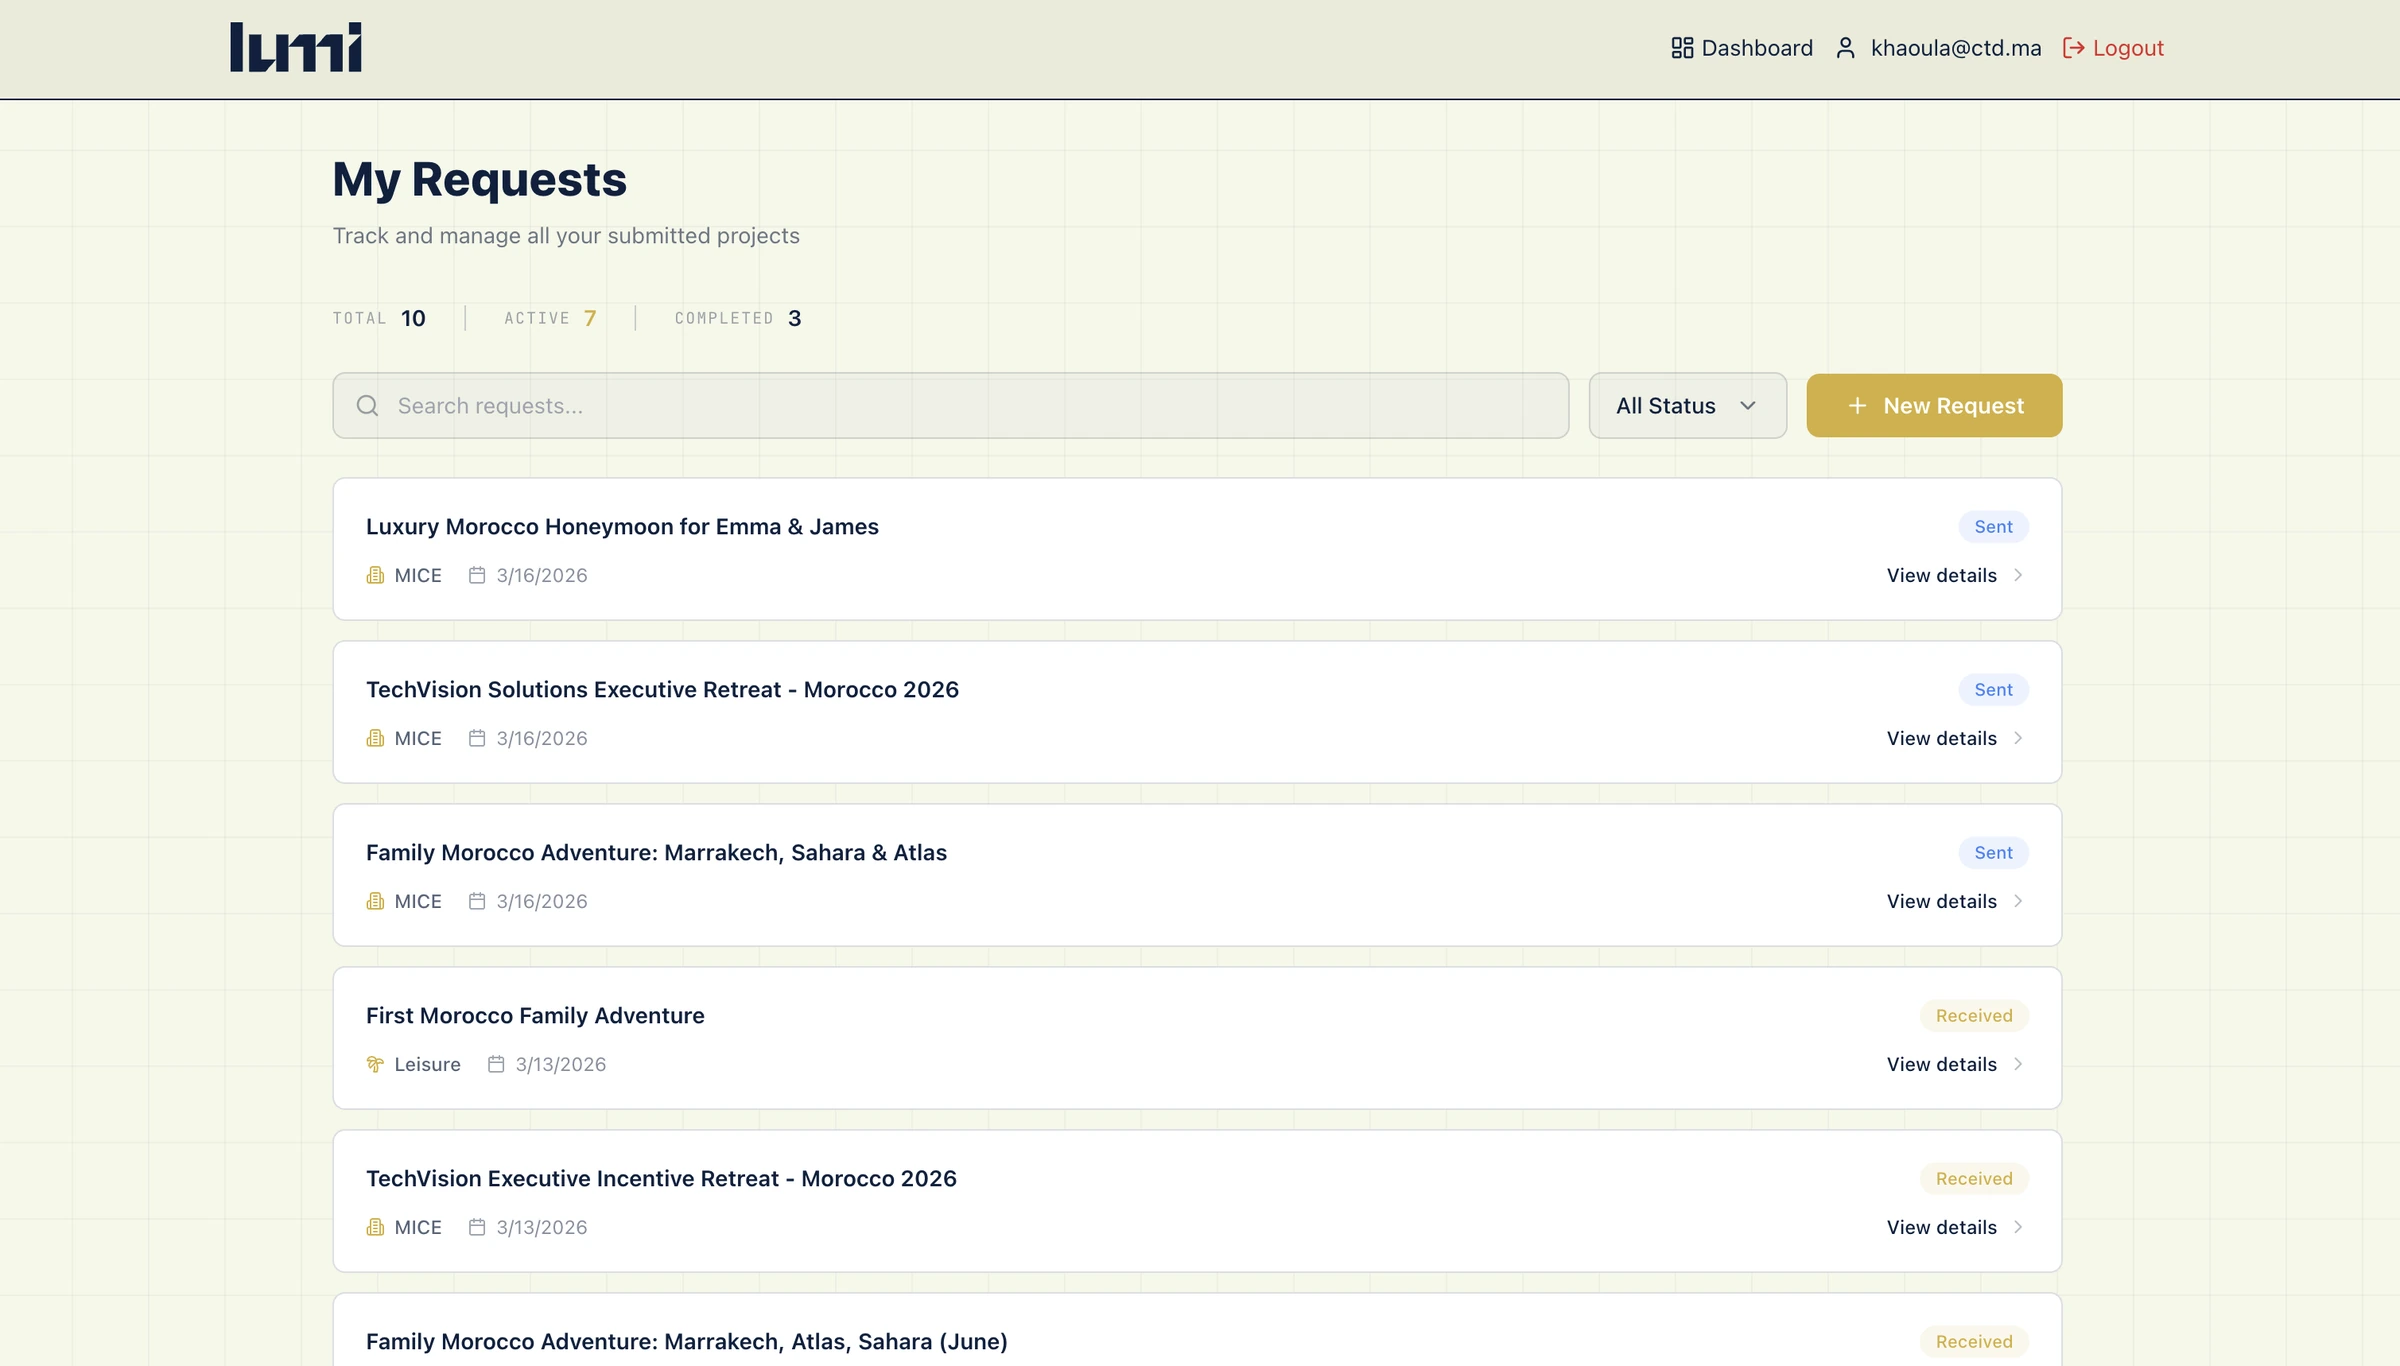This screenshot has height=1366, width=2400.
Task: Click chevron beside TechVision Solutions View details
Action: [2018, 738]
